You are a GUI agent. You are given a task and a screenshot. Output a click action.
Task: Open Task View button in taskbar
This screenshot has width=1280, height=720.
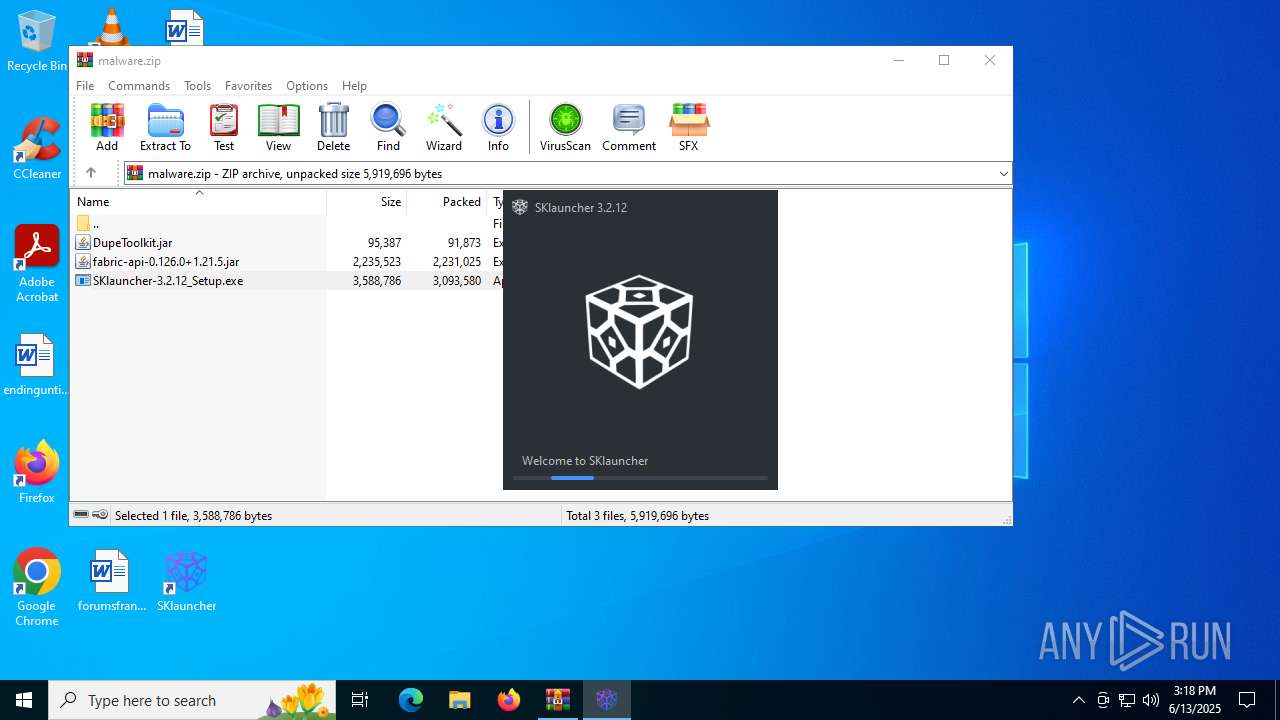pyautogui.click(x=361, y=700)
